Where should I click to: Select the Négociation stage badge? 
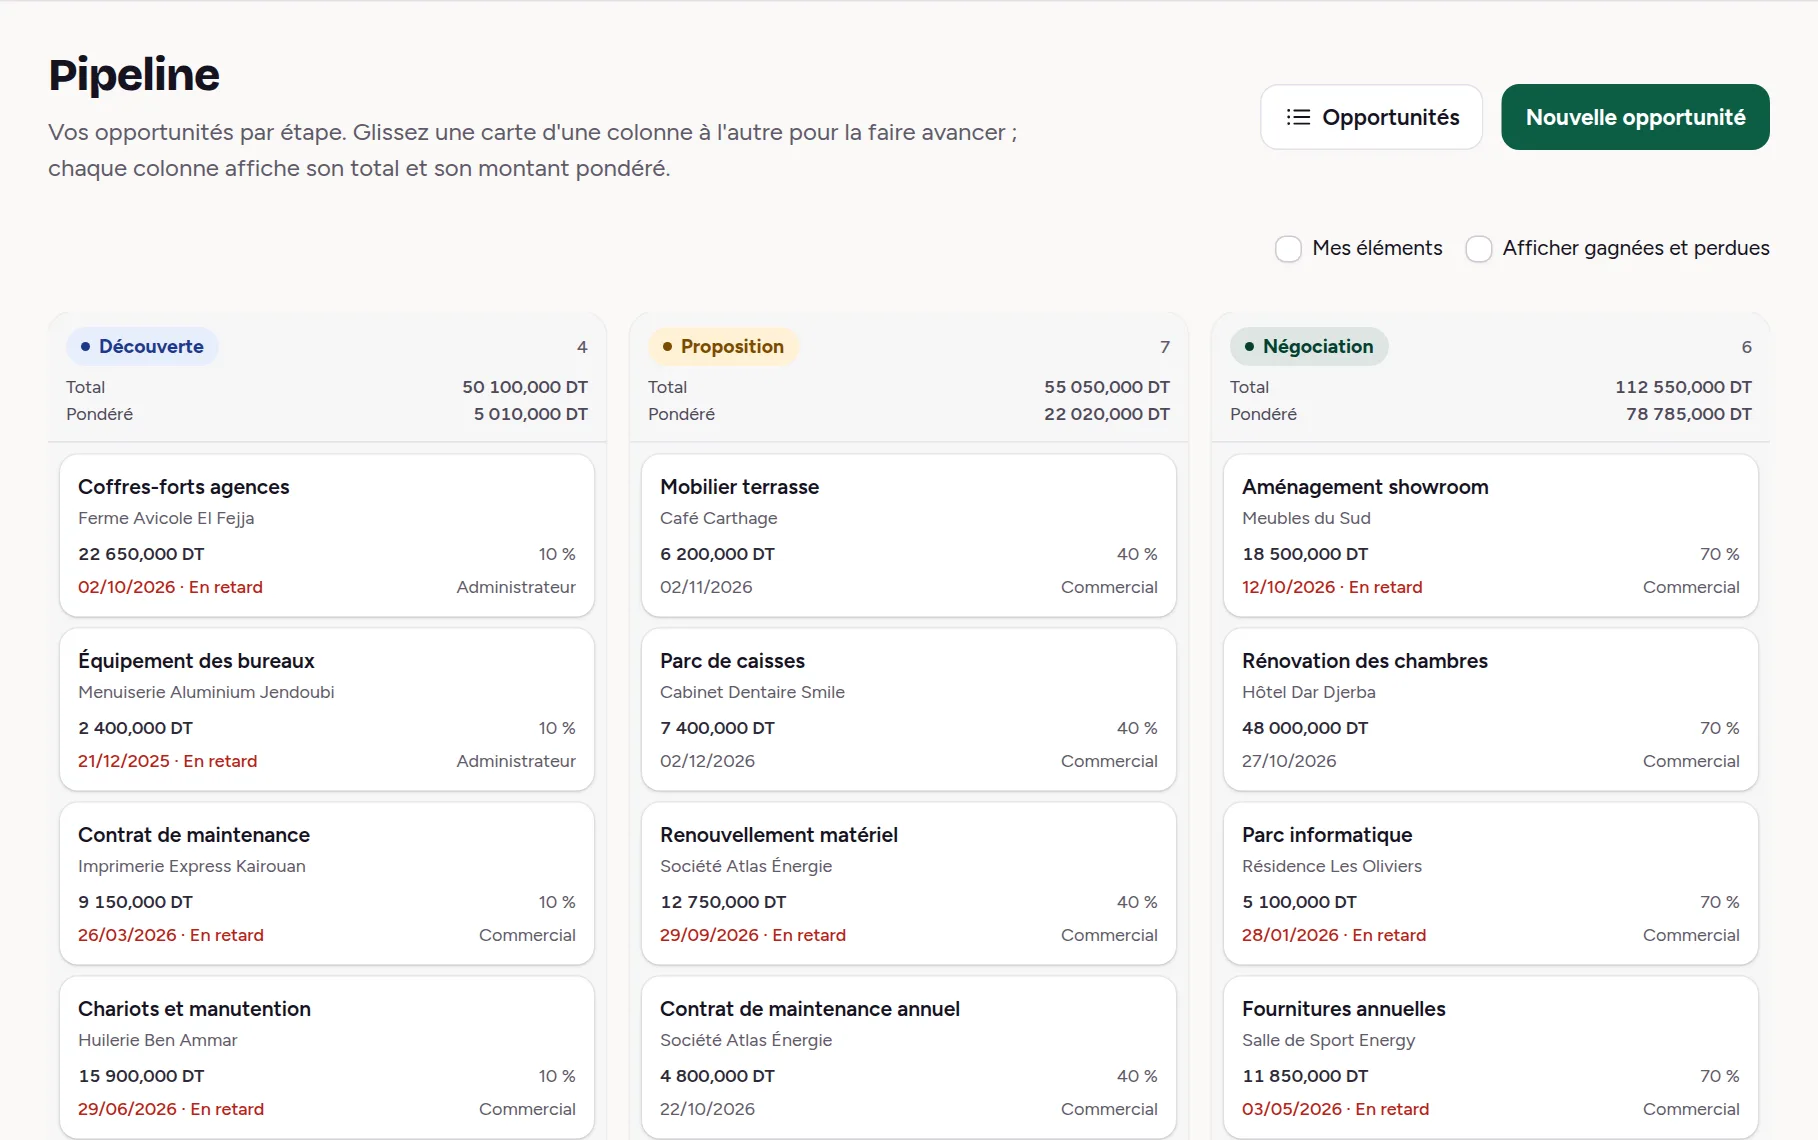[1309, 346]
